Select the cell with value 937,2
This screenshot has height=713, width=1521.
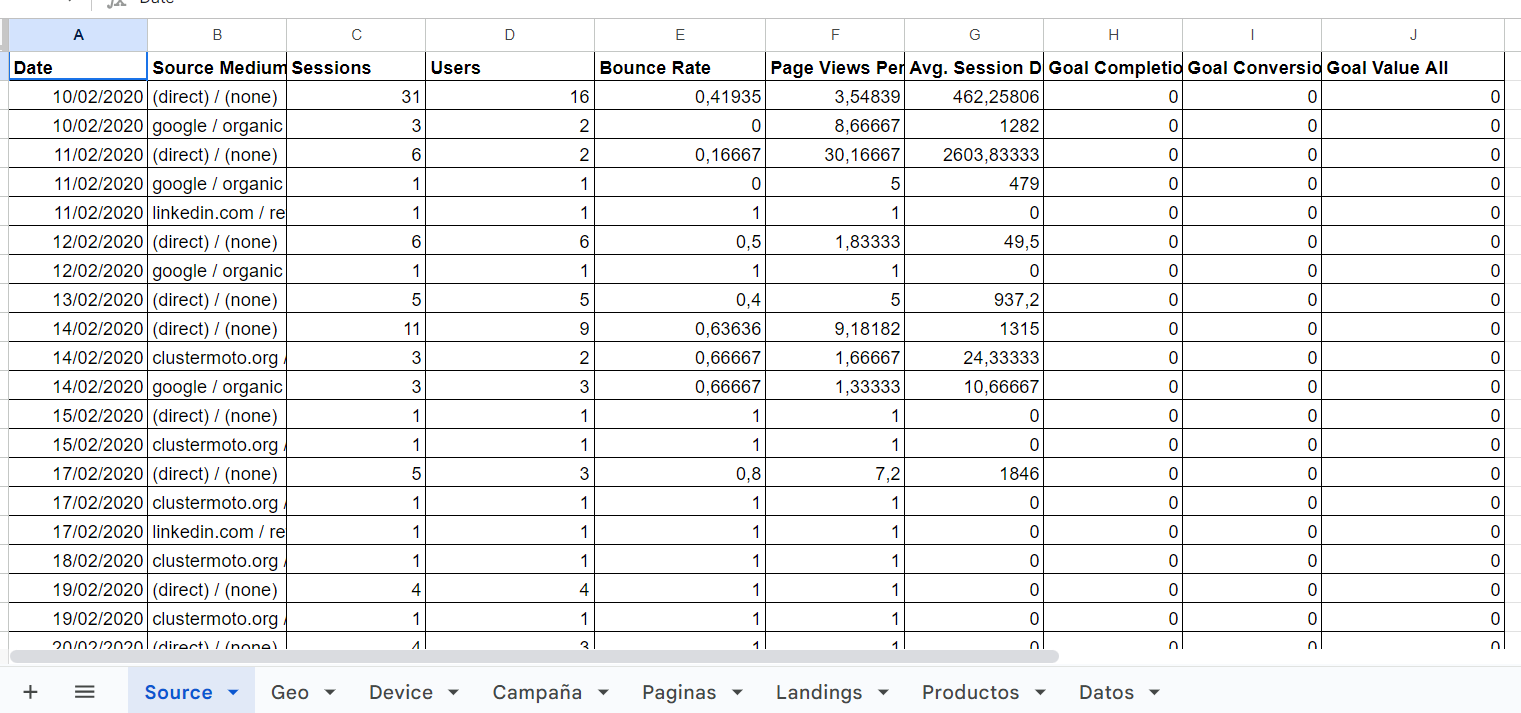click(x=974, y=300)
